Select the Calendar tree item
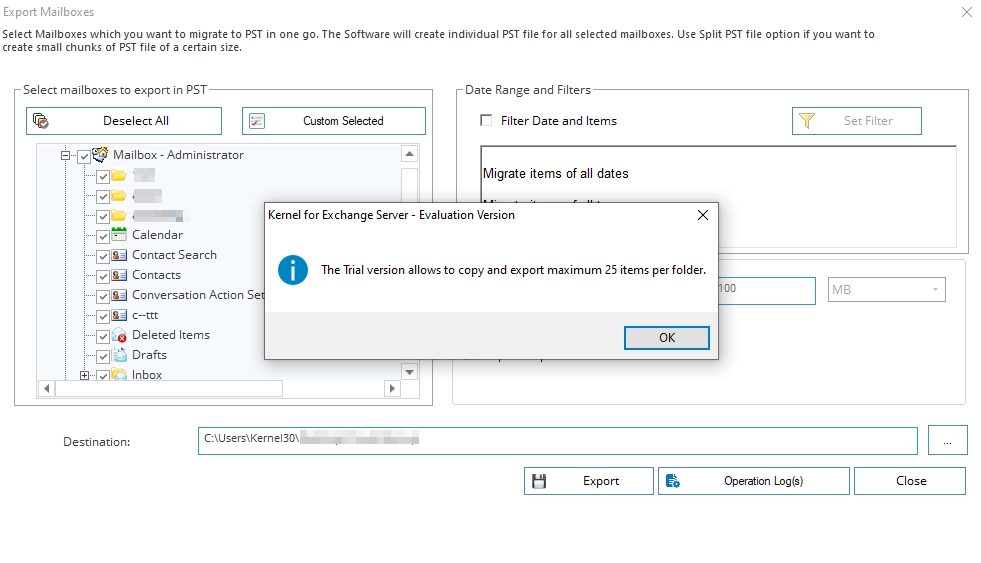 click(158, 235)
